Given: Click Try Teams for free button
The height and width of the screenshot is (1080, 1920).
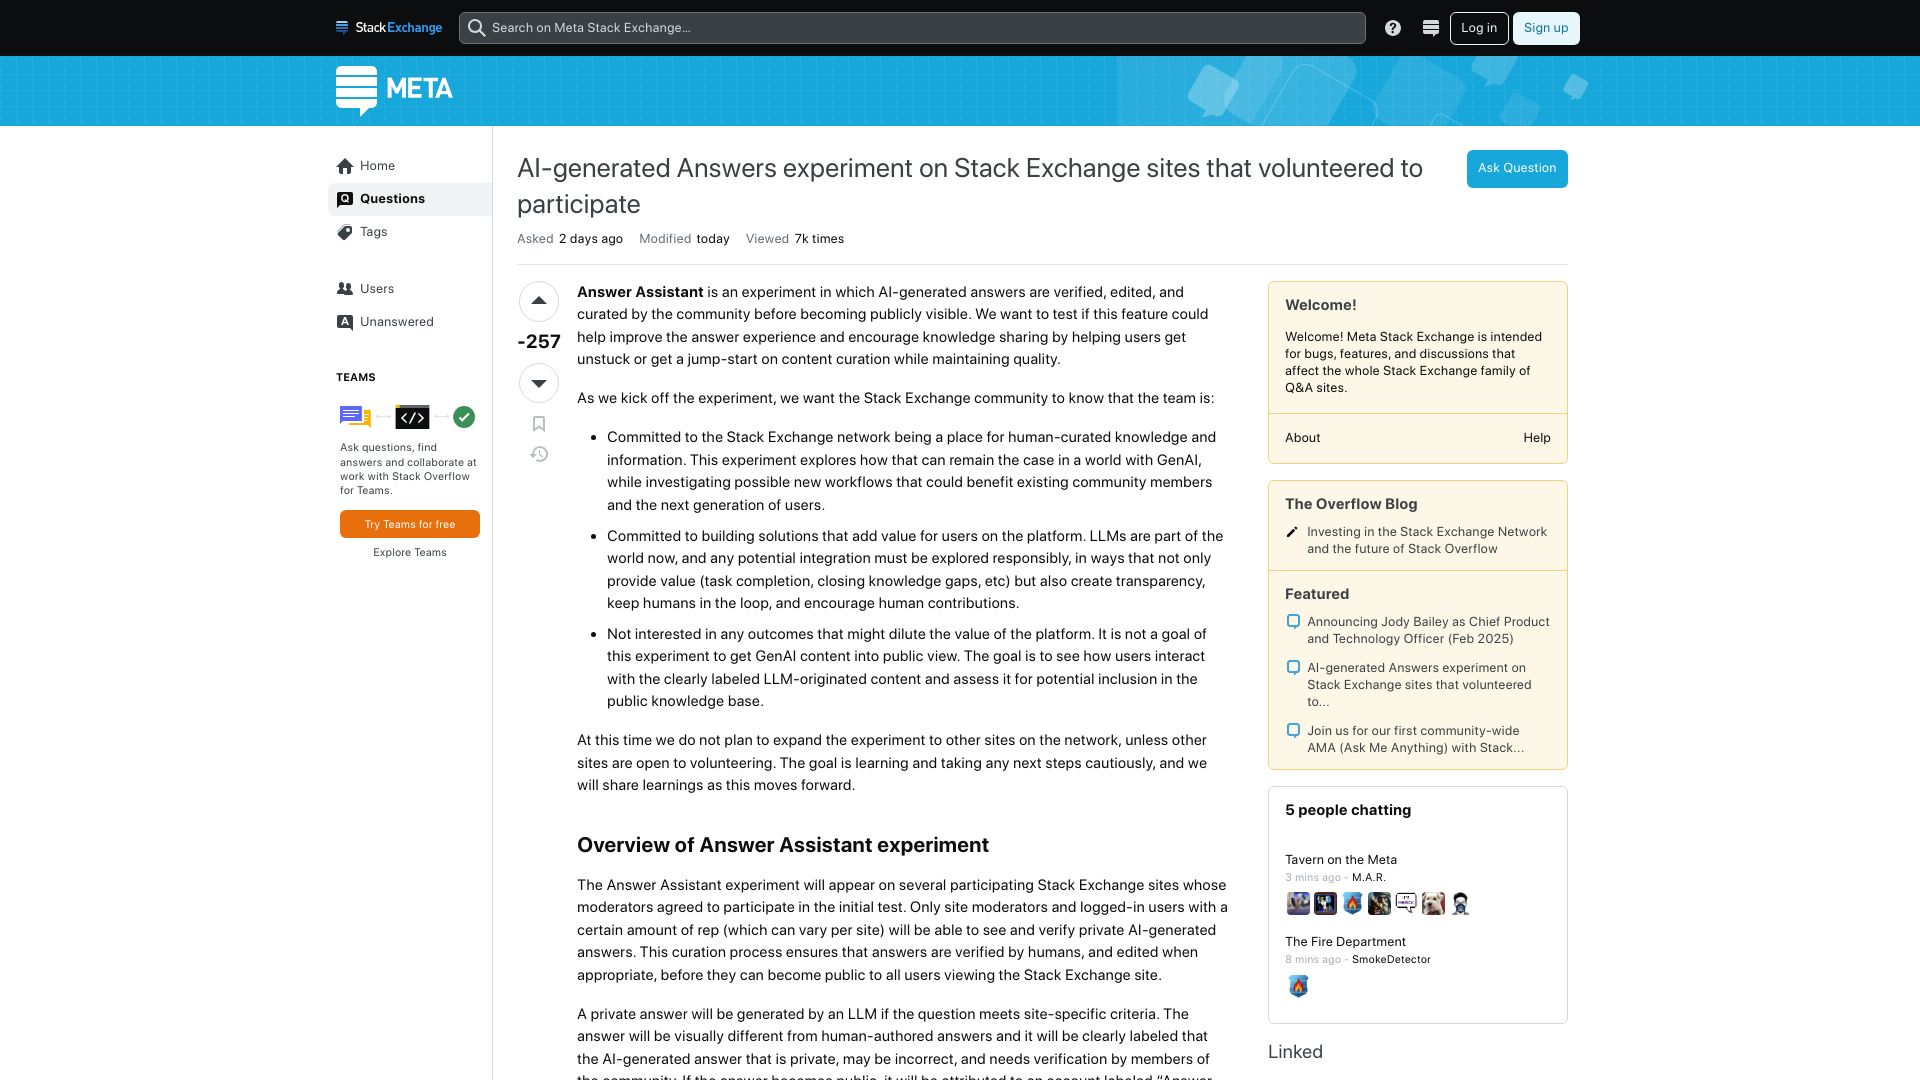Looking at the screenshot, I should point(410,524).
